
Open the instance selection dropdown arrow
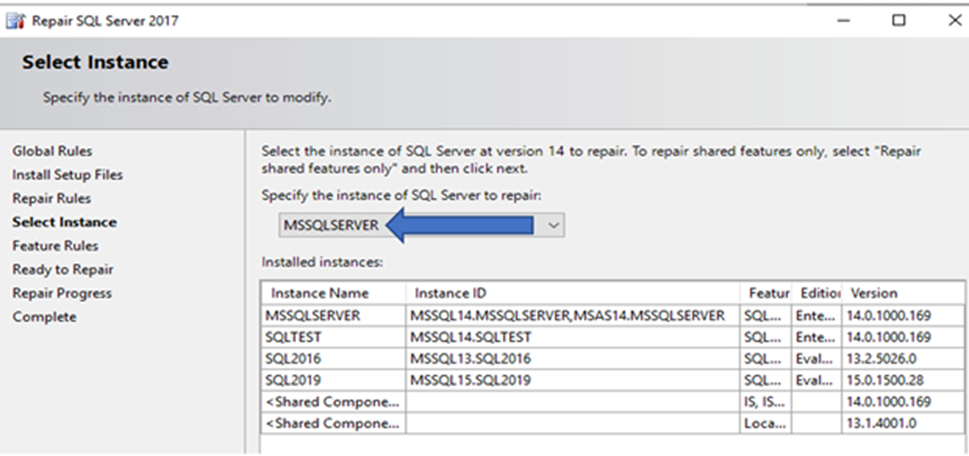554,226
